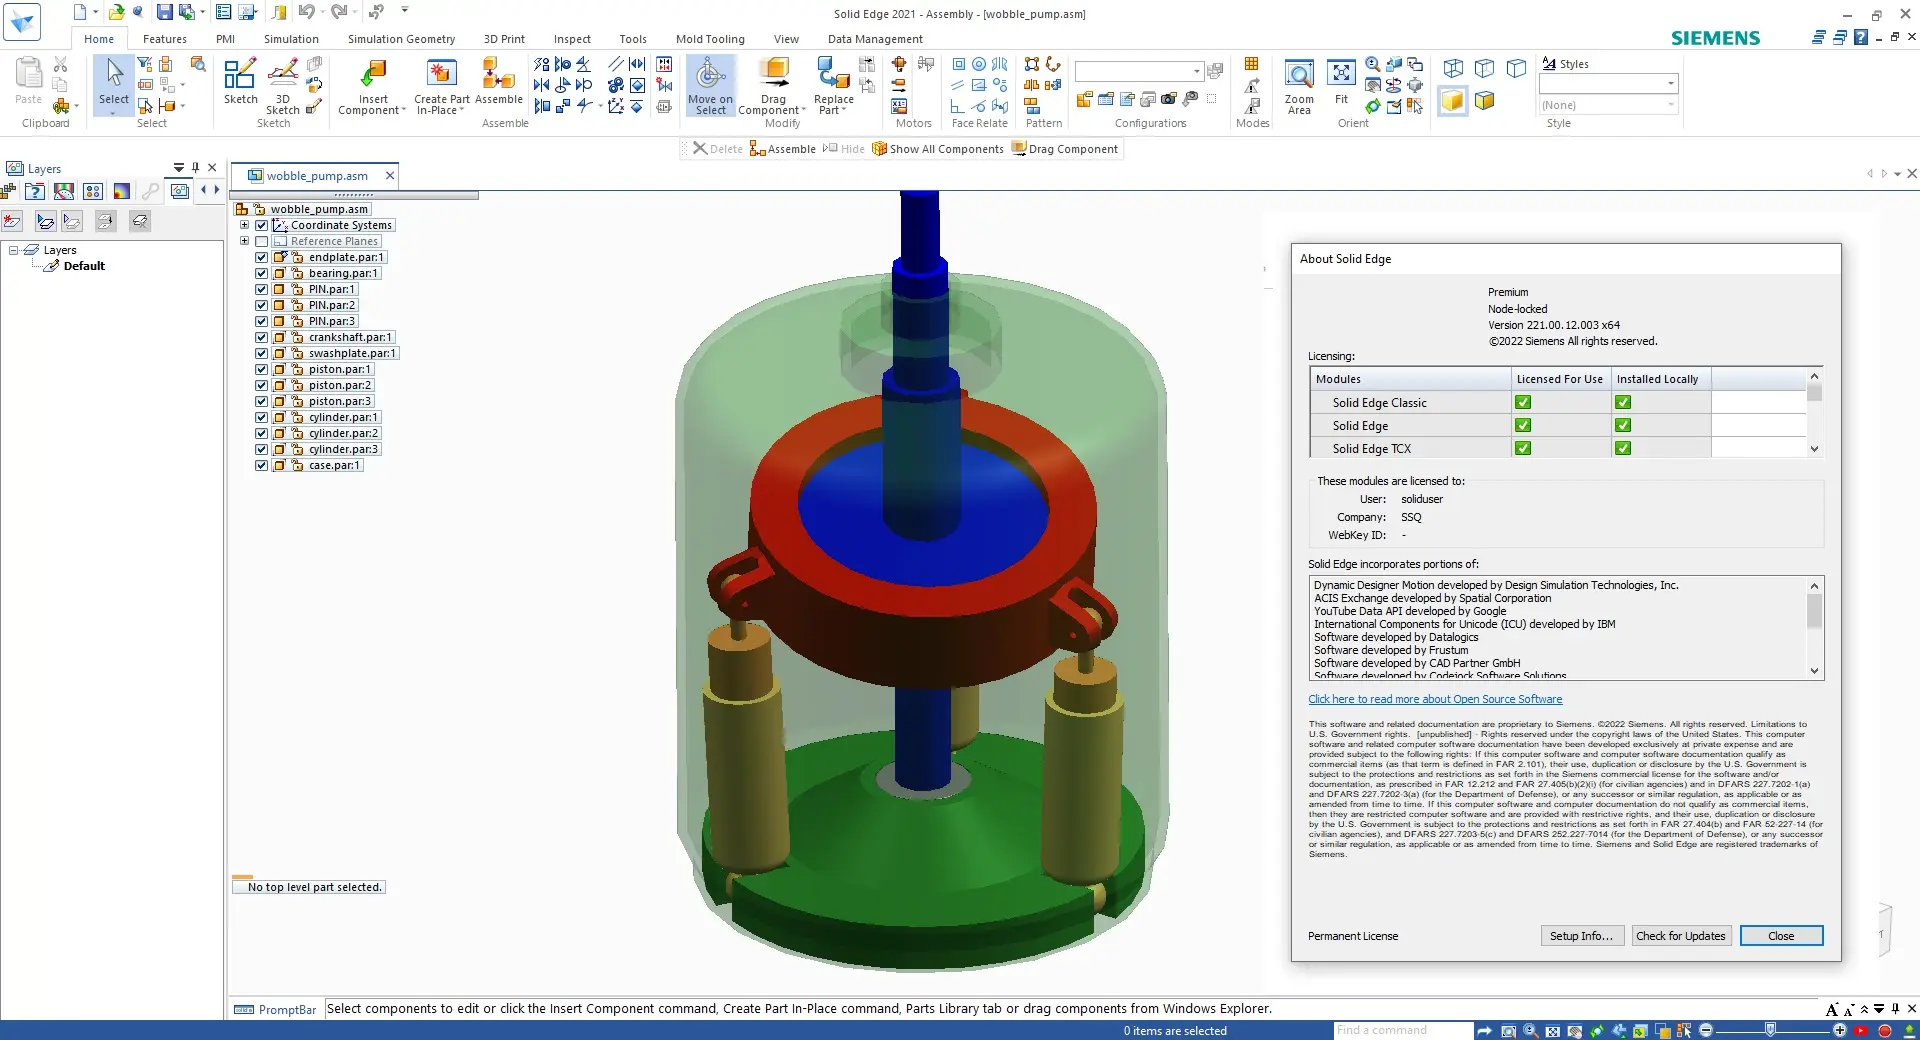Toggle crankshaft.par:1 checkbox

pos(261,337)
